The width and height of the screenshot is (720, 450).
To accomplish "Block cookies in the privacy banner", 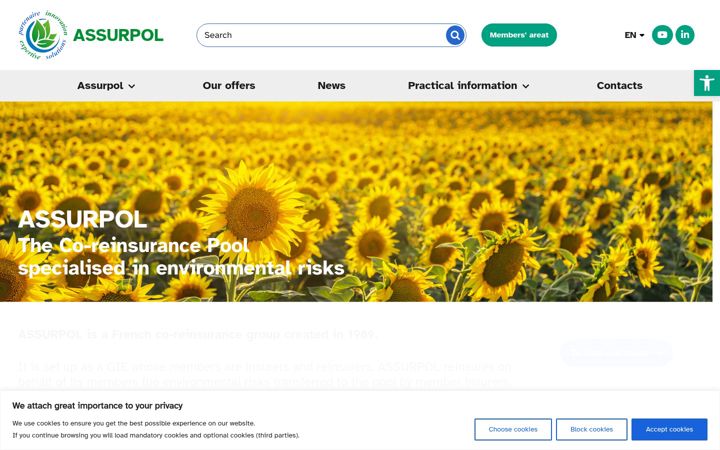I will [x=591, y=429].
